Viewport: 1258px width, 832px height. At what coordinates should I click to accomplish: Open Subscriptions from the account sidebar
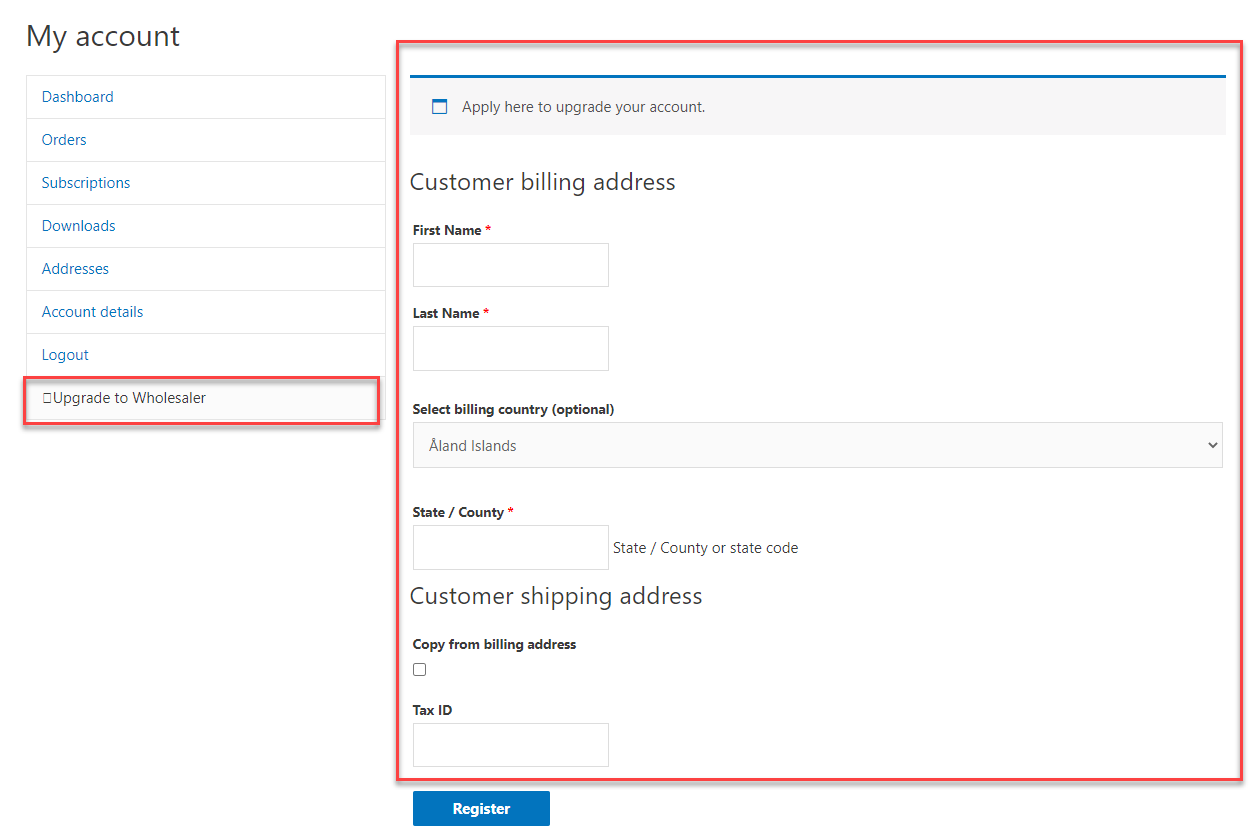86,183
